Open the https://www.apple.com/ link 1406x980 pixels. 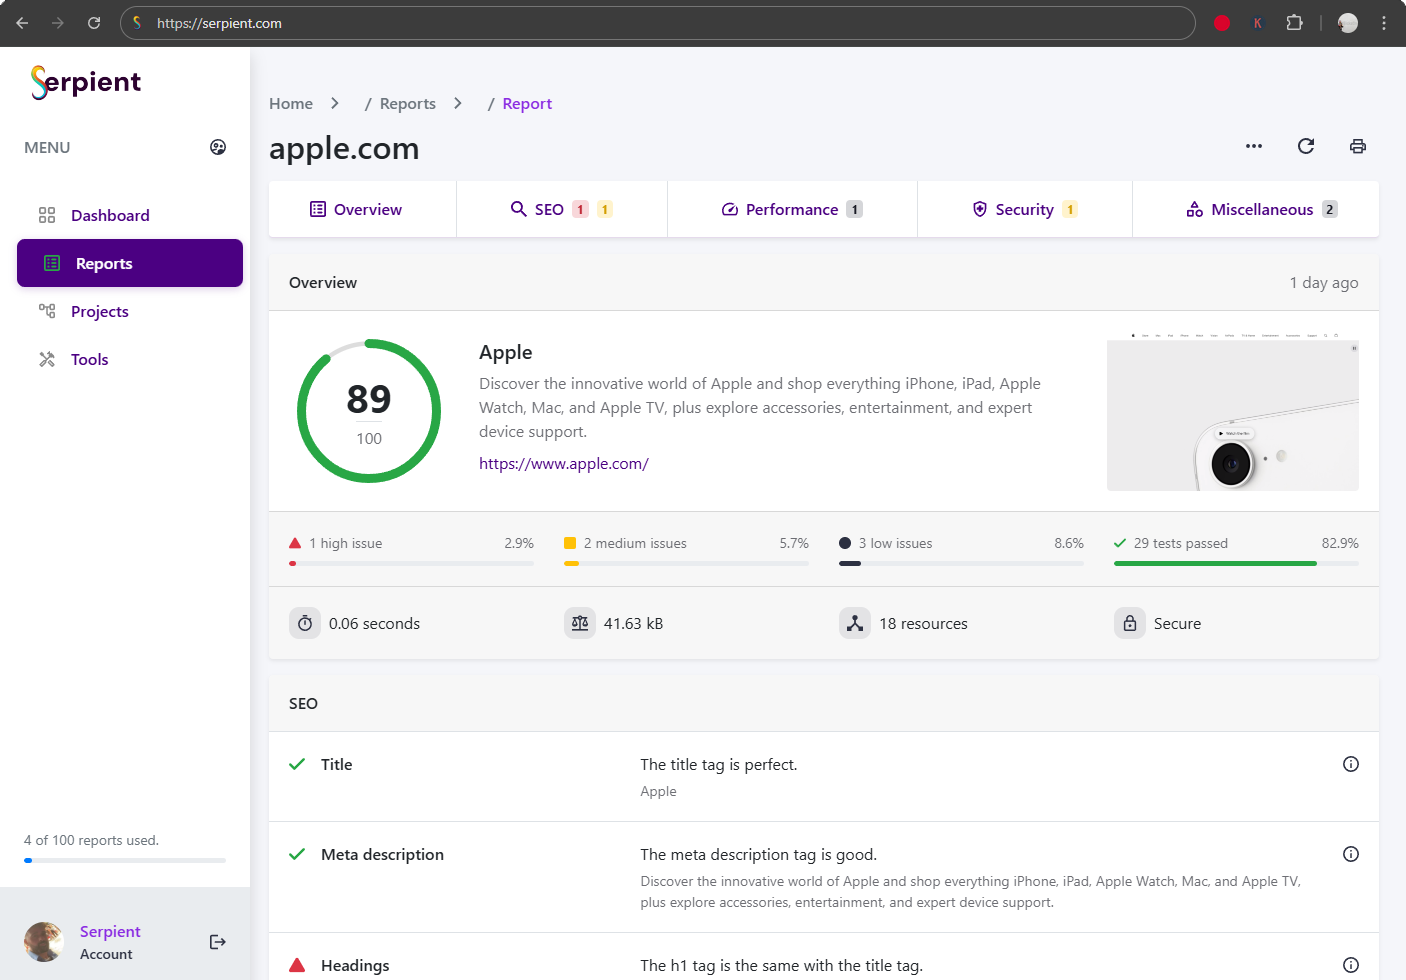click(x=564, y=463)
